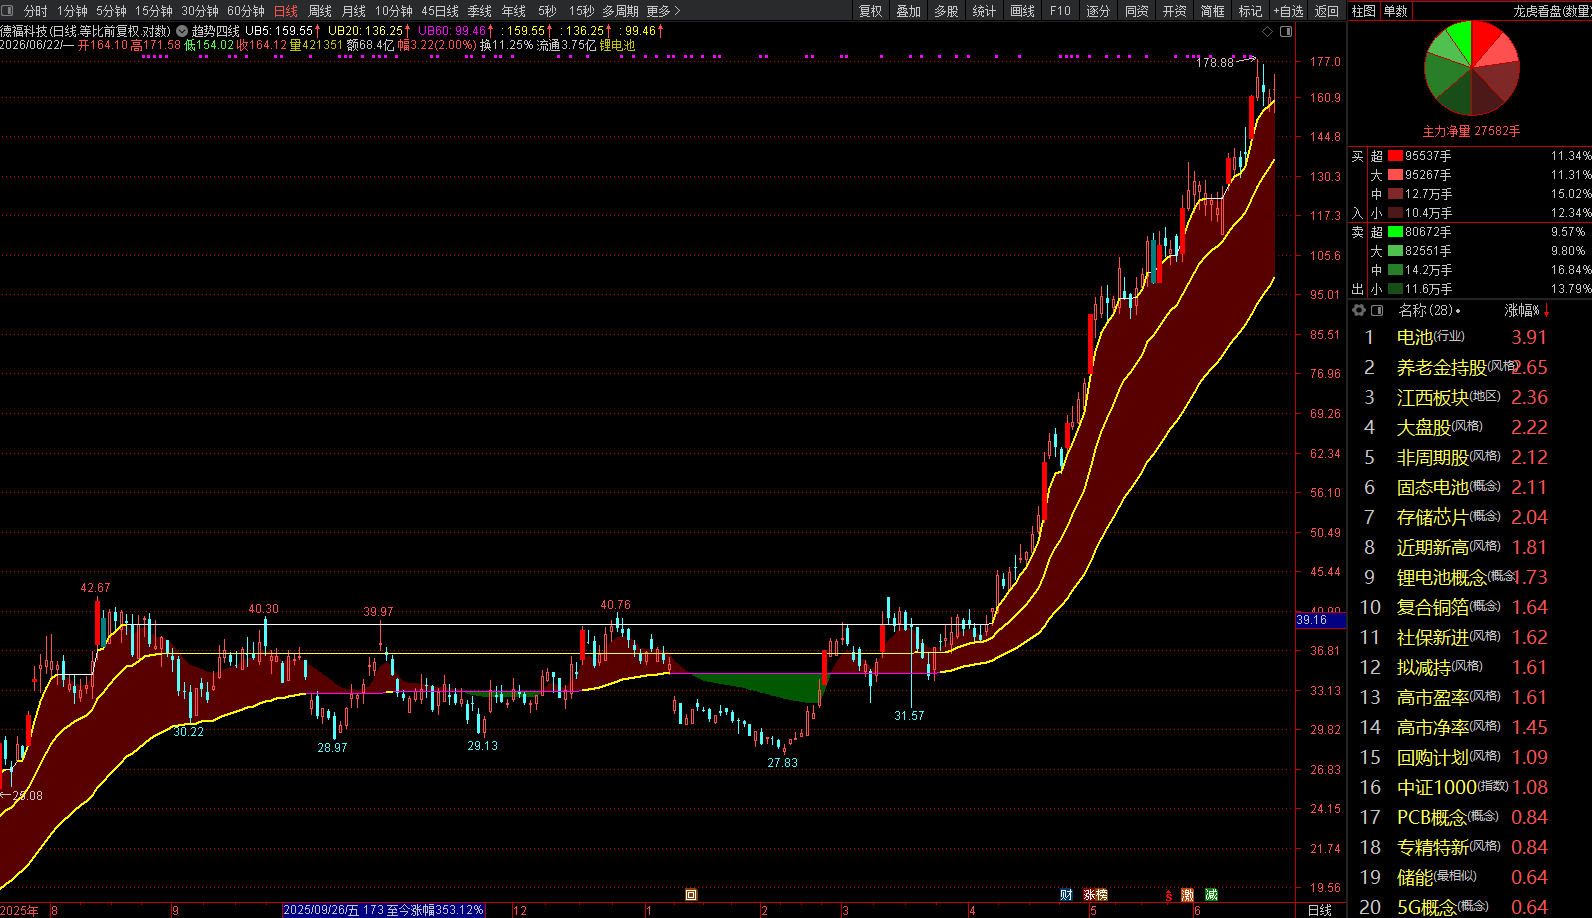Click the 标记 mark button
1592x918 pixels.
pyautogui.click(x=1250, y=11)
